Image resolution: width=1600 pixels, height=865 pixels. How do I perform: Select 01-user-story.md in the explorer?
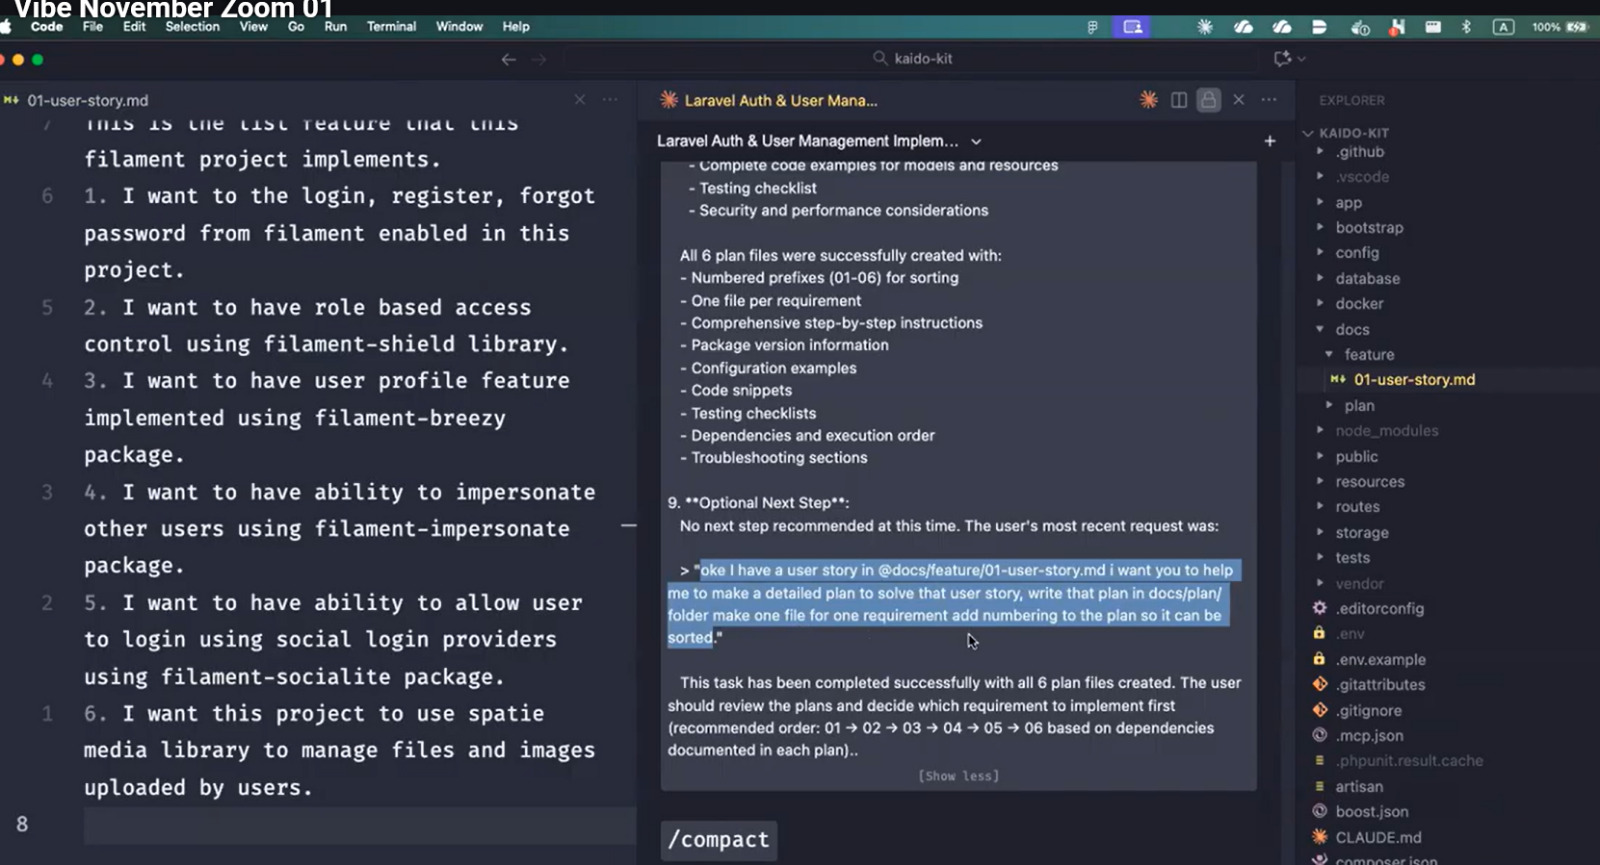1414,380
